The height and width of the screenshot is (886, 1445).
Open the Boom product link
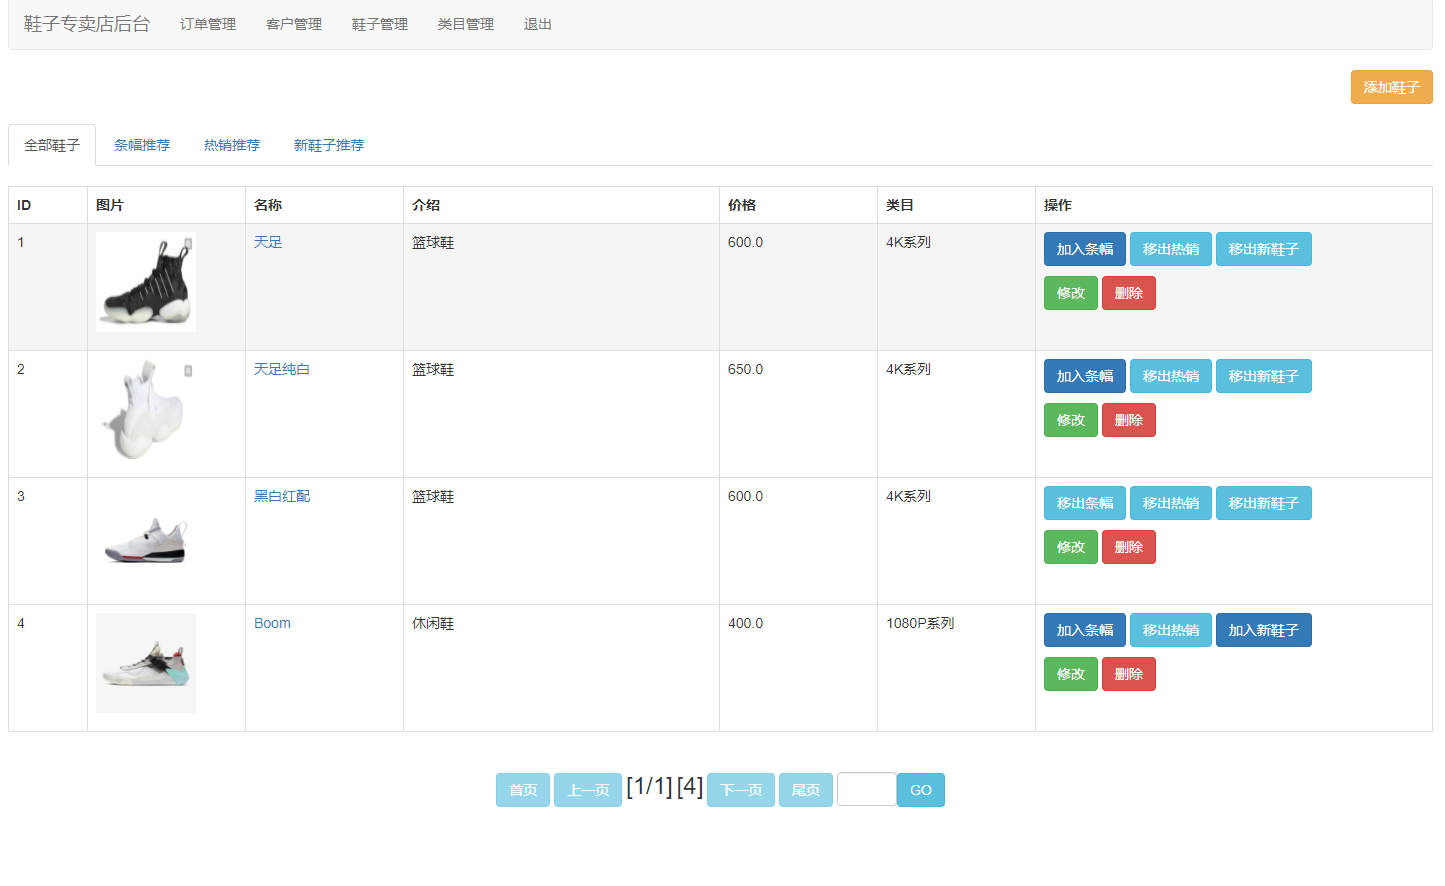tap(272, 622)
